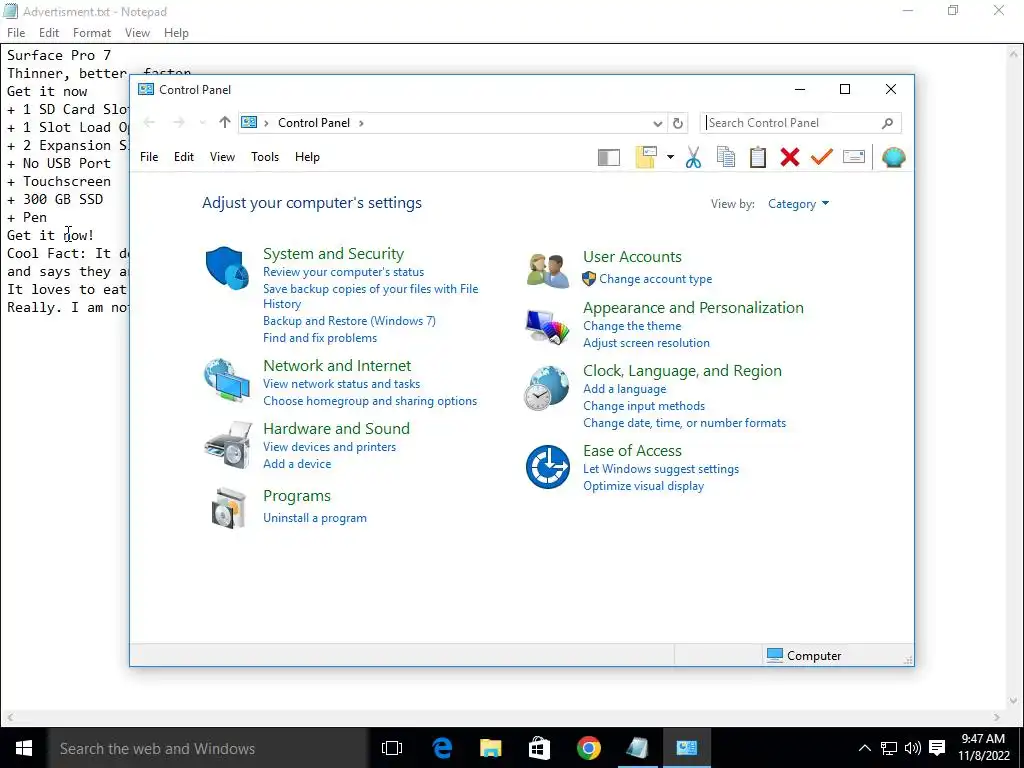Open the Clock, Language, and Region icon

[547, 388]
